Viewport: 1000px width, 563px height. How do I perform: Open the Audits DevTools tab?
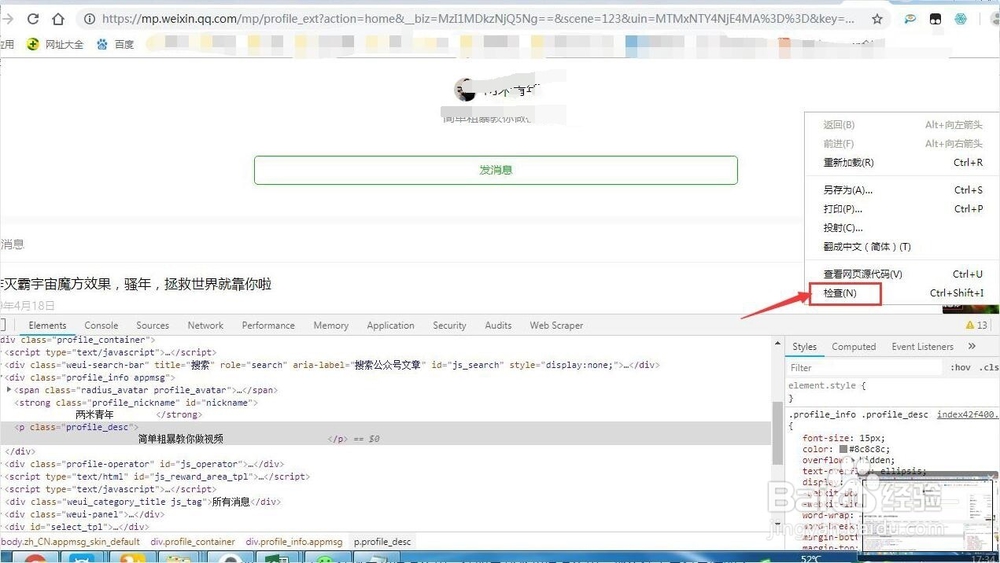click(x=498, y=325)
